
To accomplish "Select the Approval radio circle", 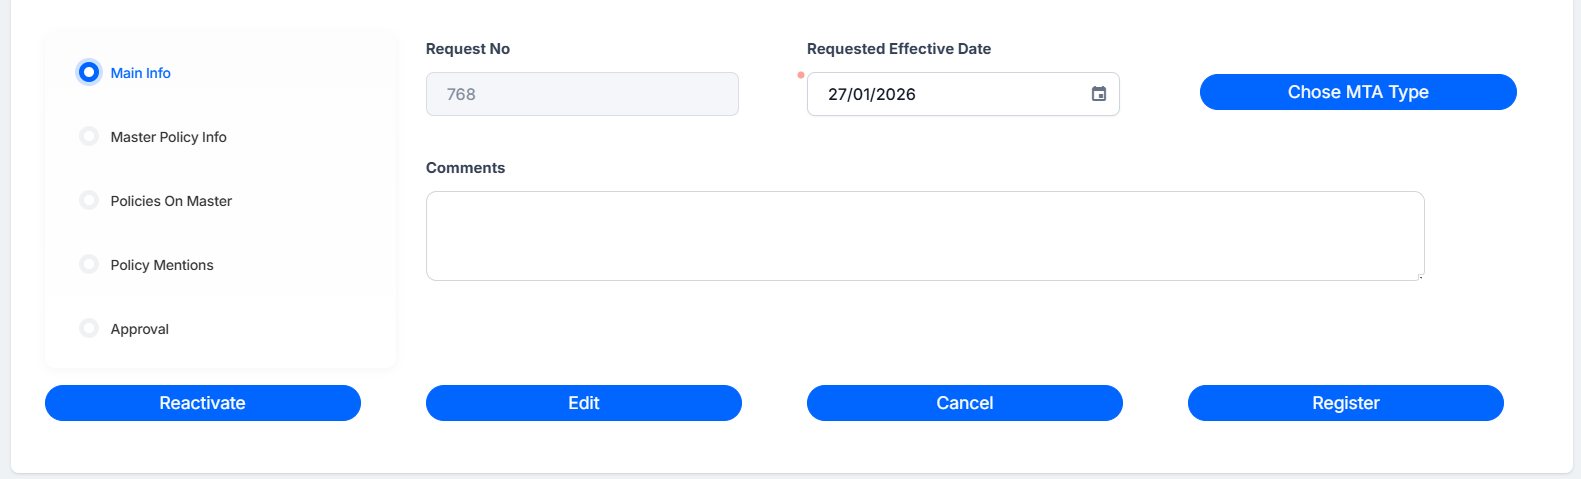I will [x=89, y=328].
